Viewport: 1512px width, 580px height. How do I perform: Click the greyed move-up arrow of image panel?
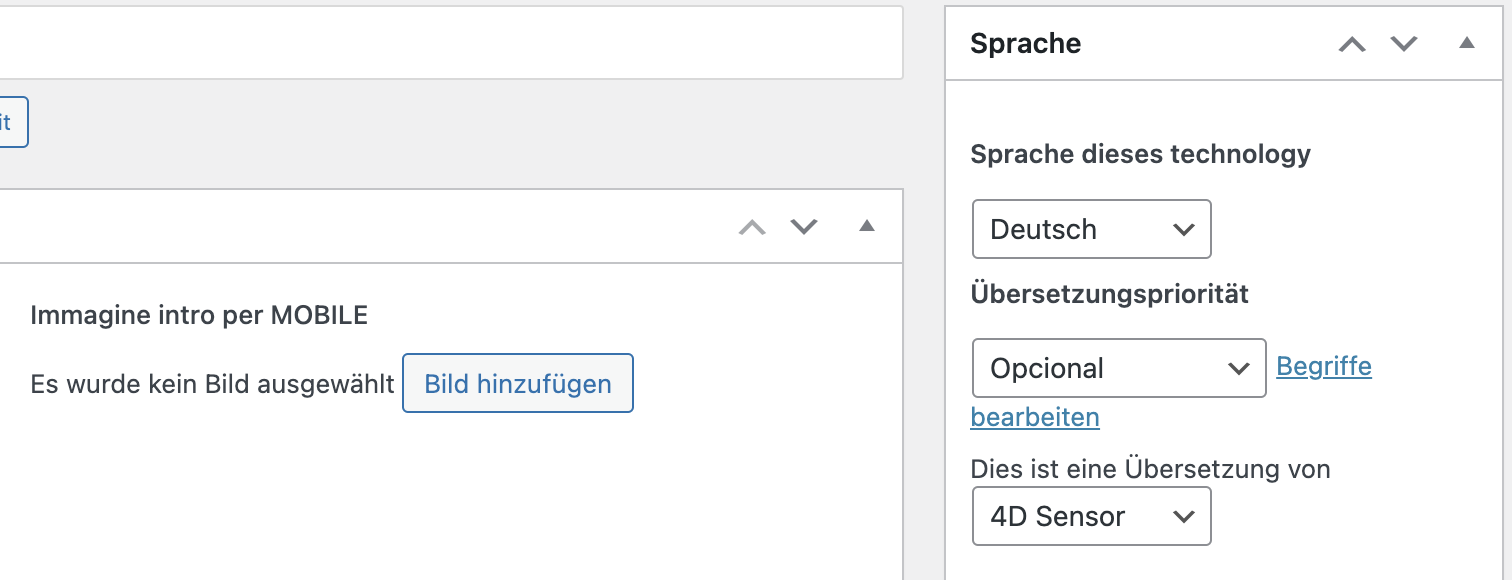(752, 227)
